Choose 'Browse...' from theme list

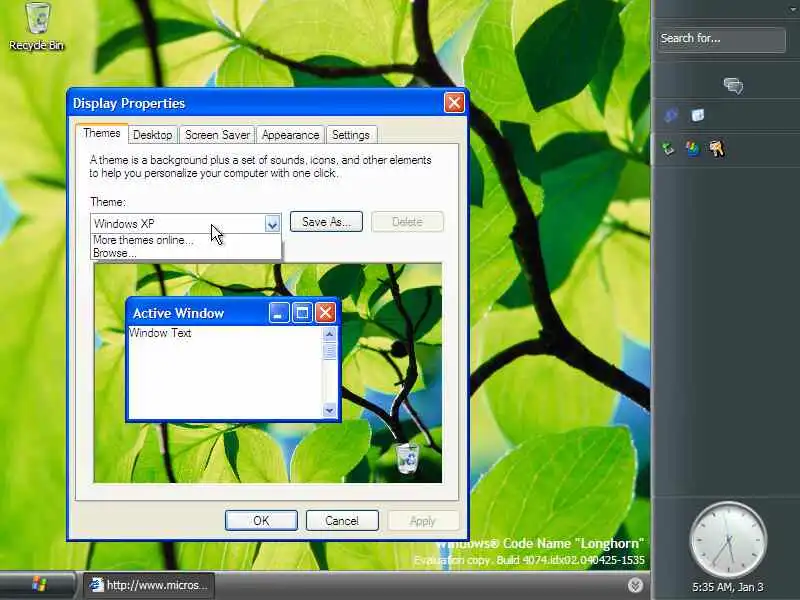pos(186,253)
